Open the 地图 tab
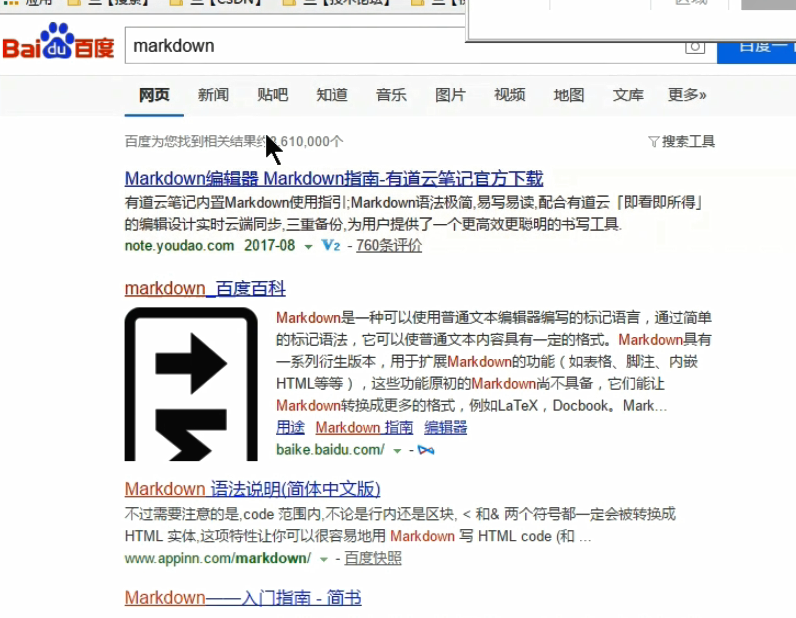Image resolution: width=796 pixels, height=618 pixels. [569, 95]
